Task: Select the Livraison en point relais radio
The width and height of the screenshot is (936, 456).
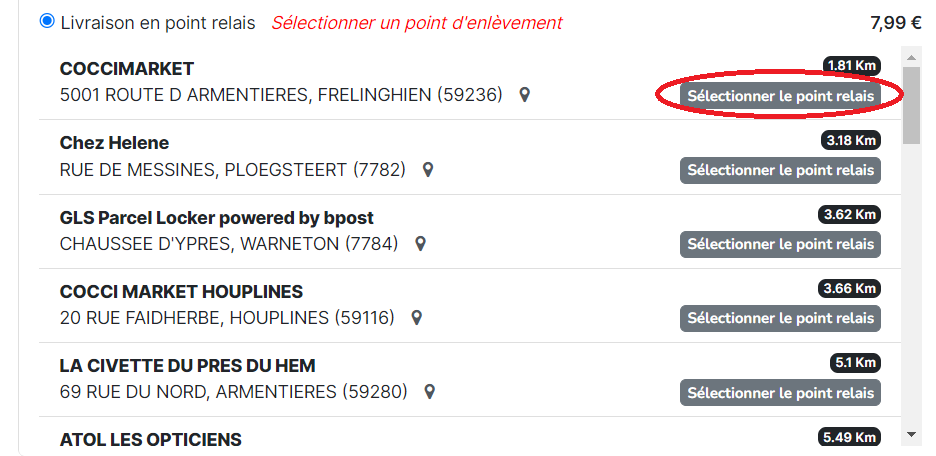Action: point(47,22)
